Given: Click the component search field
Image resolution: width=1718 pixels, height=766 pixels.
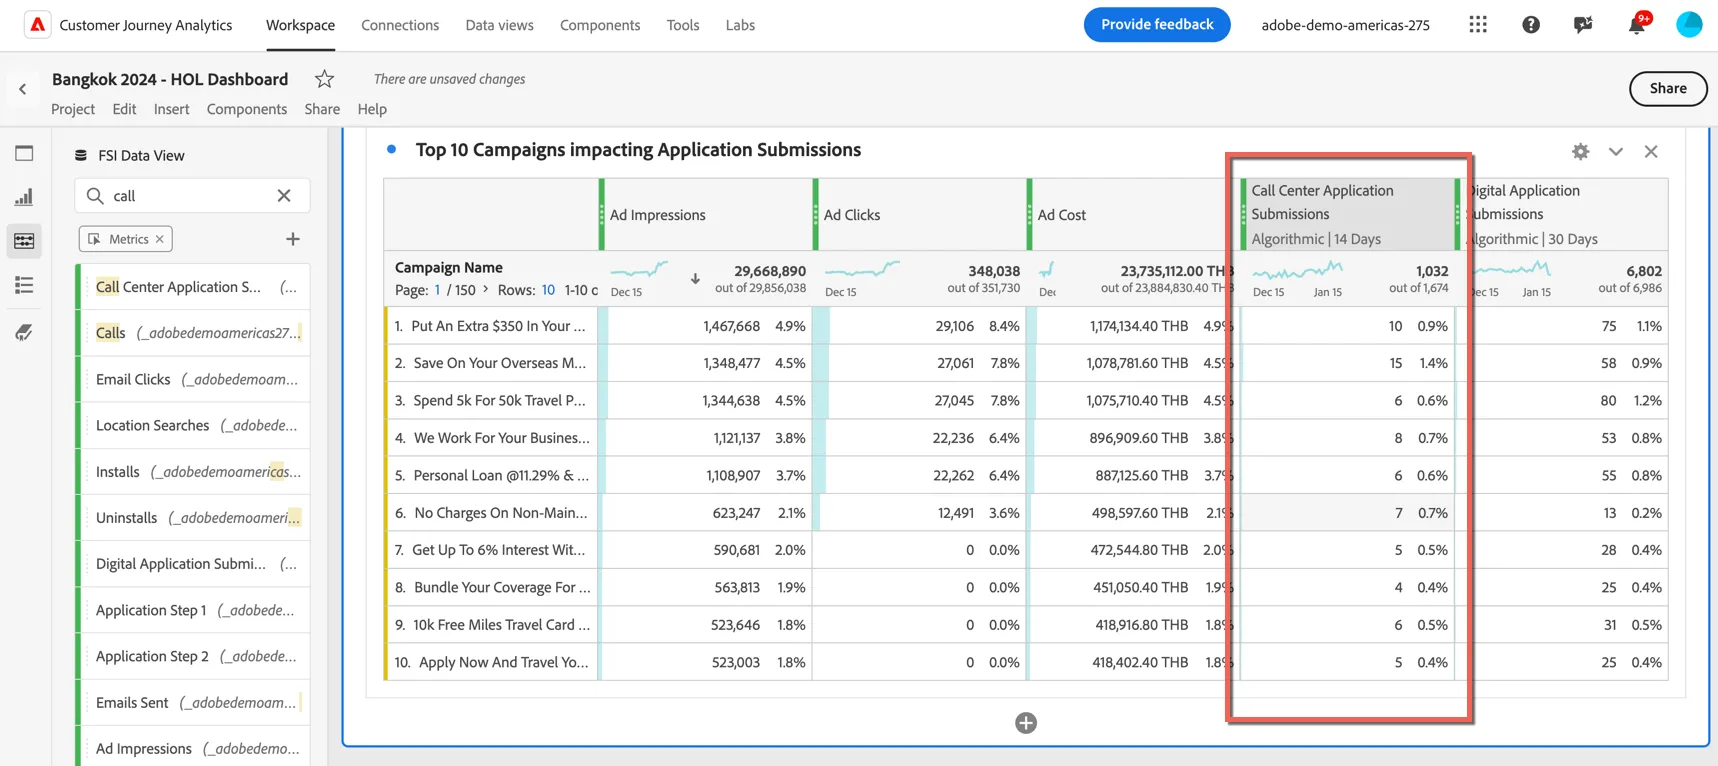Looking at the screenshot, I should click(x=192, y=196).
